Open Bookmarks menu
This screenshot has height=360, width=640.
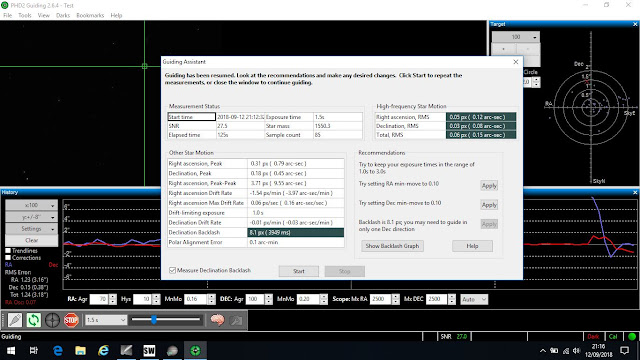coord(90,16)
